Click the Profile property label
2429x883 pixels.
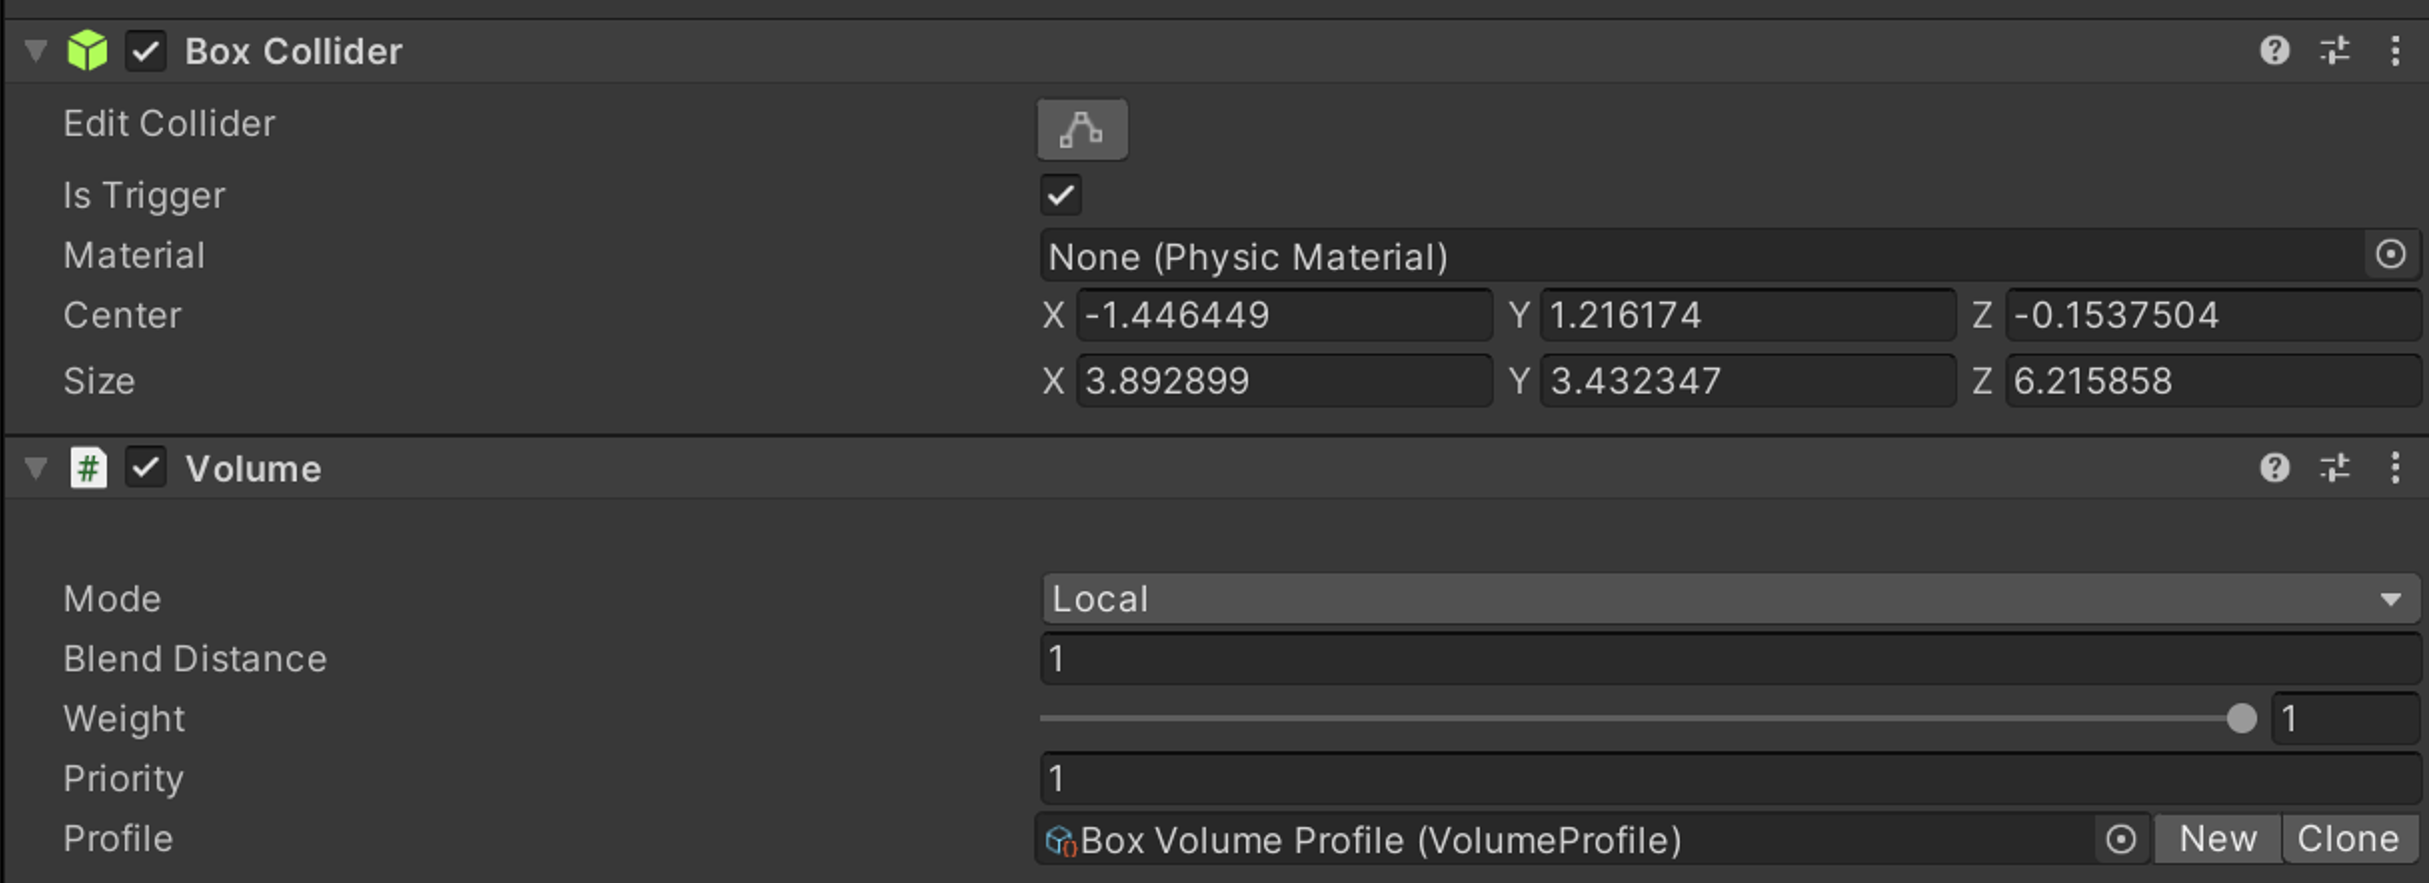(118, 839)
